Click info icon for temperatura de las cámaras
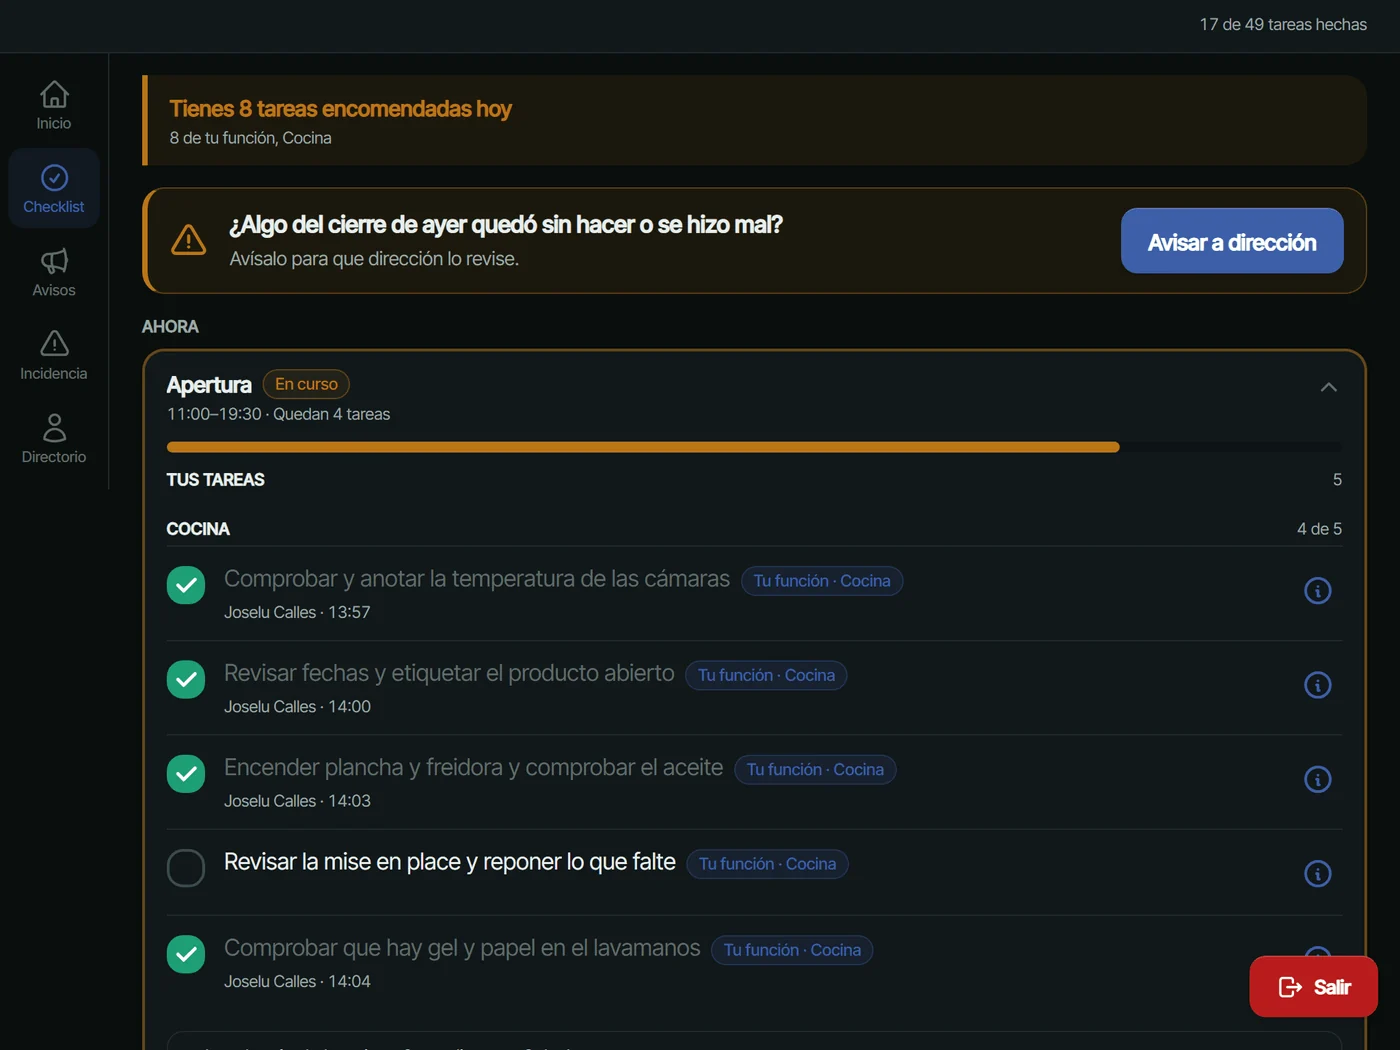1400x1050 pixels. coord(1318,591)
